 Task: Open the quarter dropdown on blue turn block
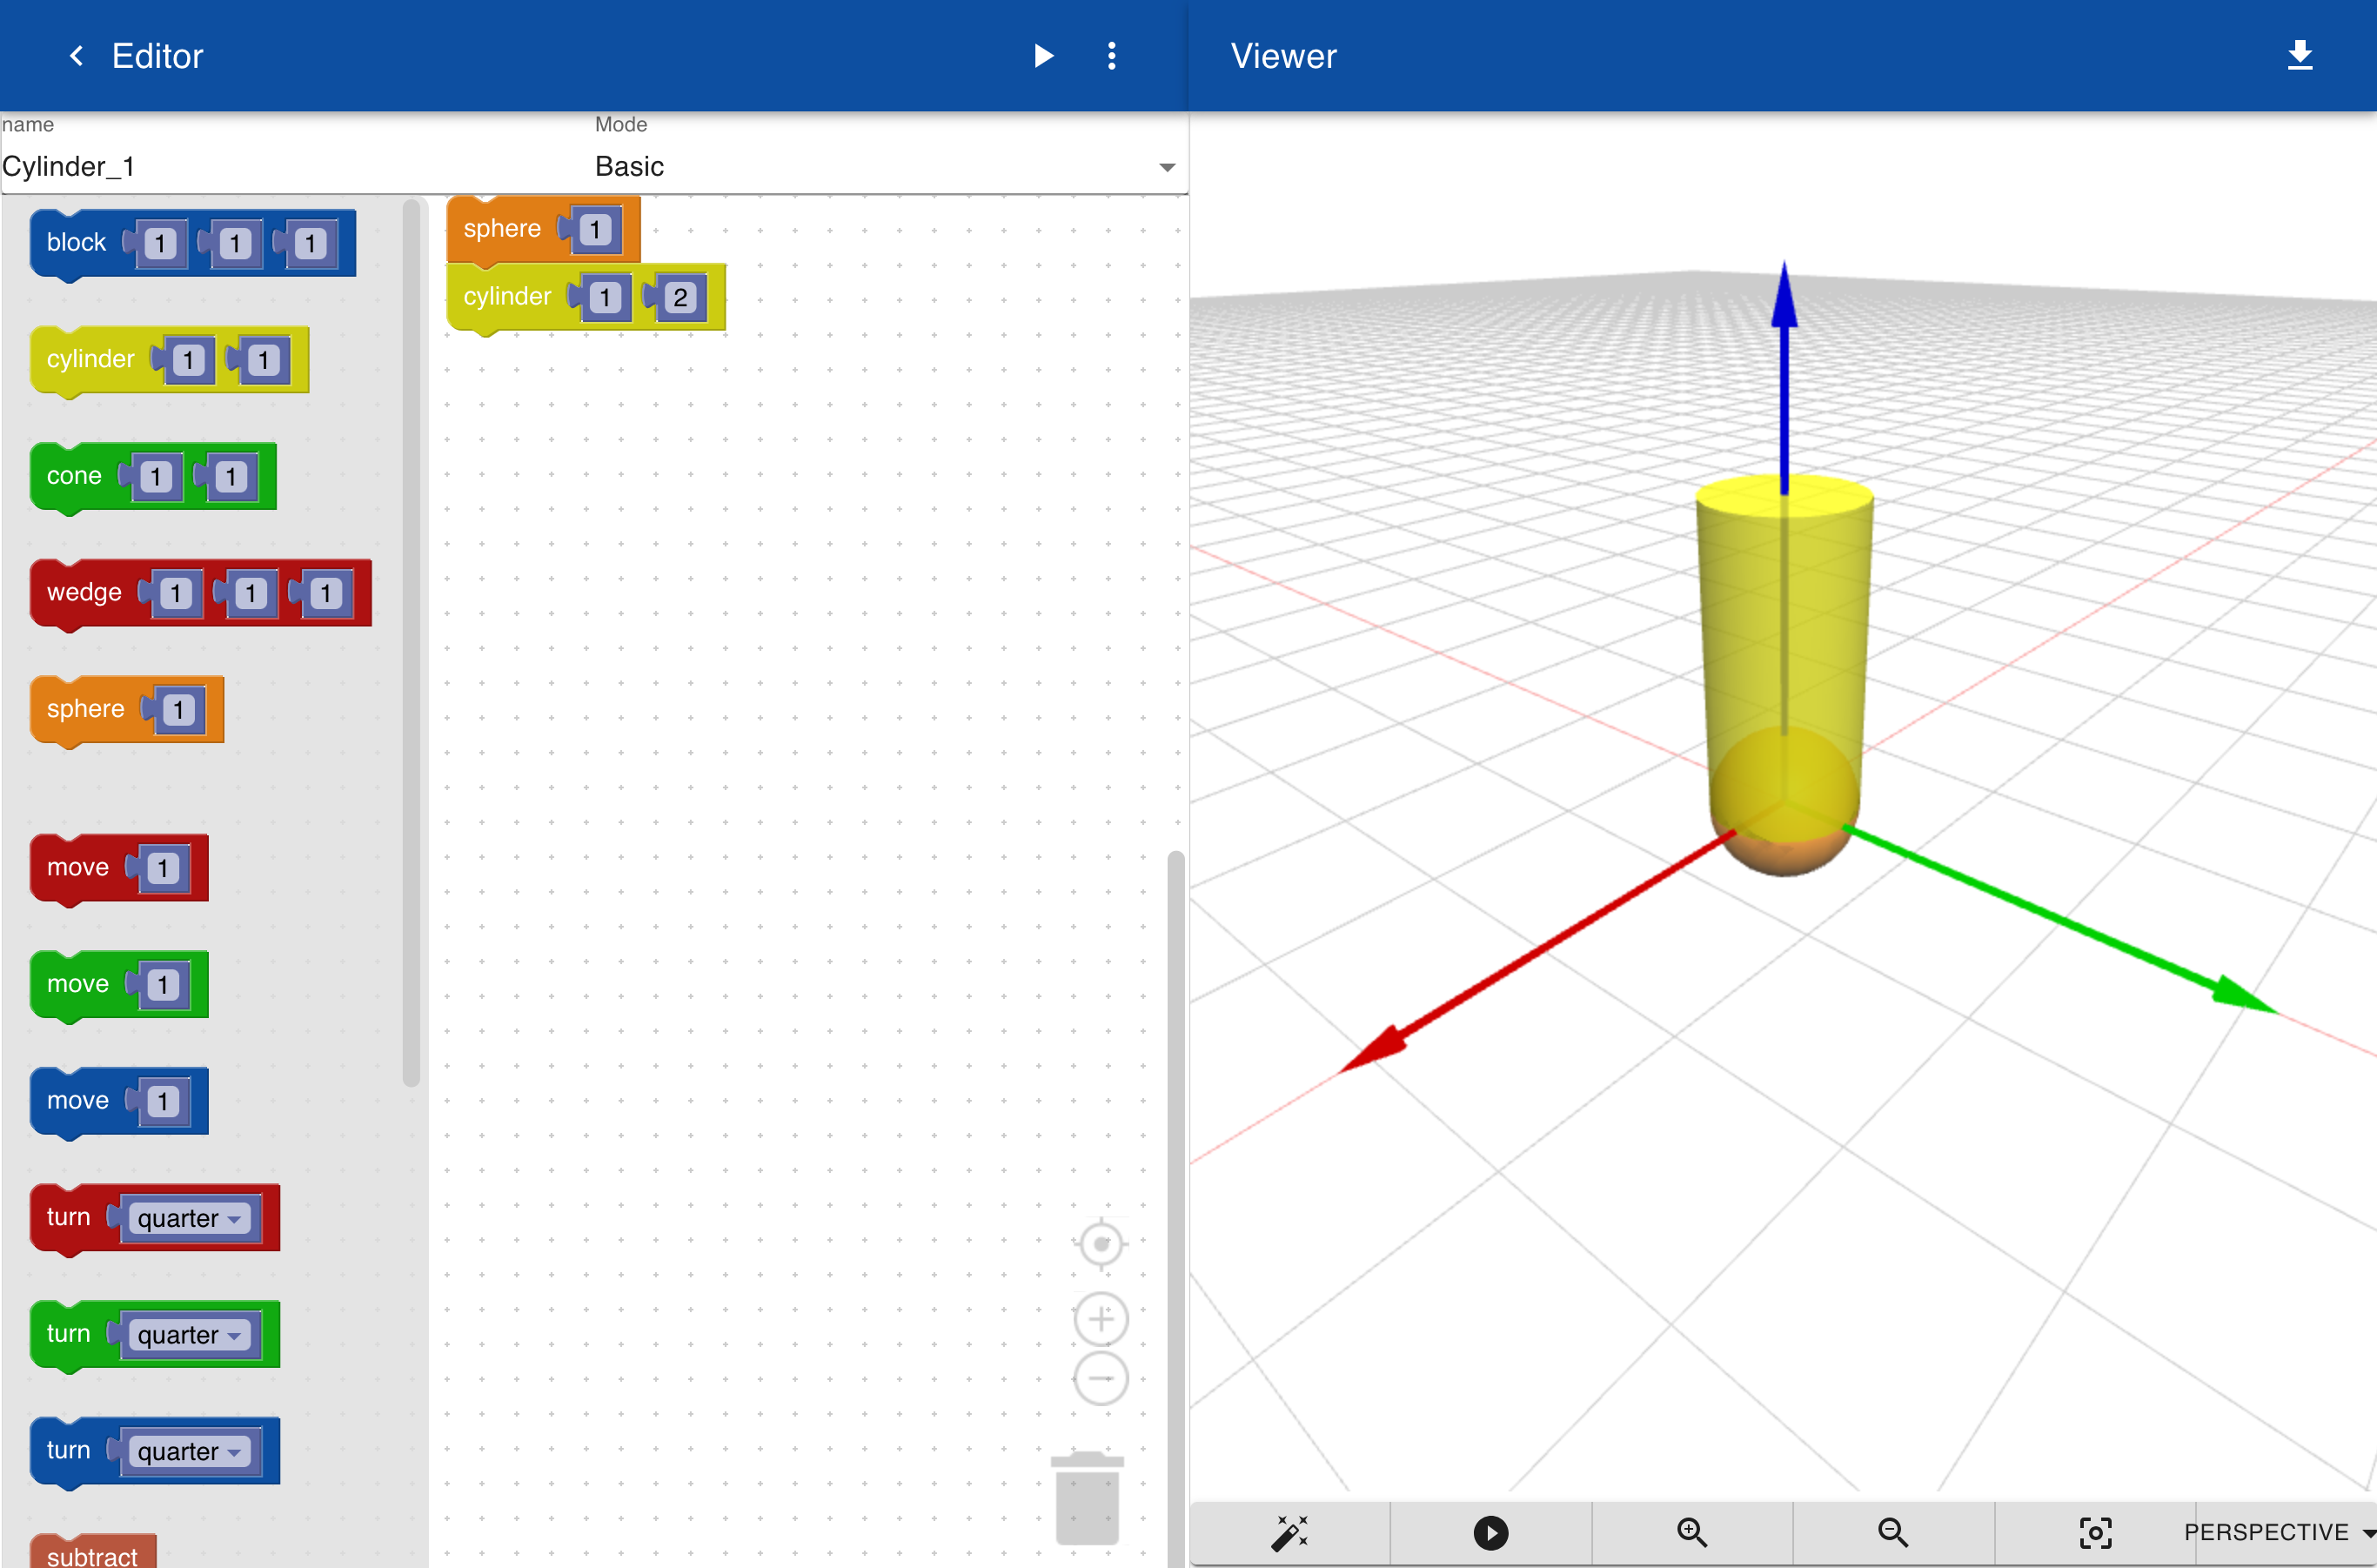click(189, 1451)
